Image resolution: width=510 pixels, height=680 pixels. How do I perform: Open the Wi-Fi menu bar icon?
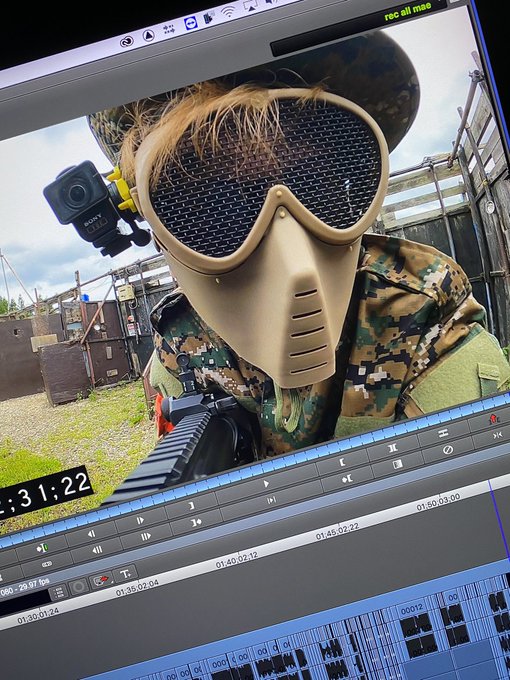[x=228, y=12]
